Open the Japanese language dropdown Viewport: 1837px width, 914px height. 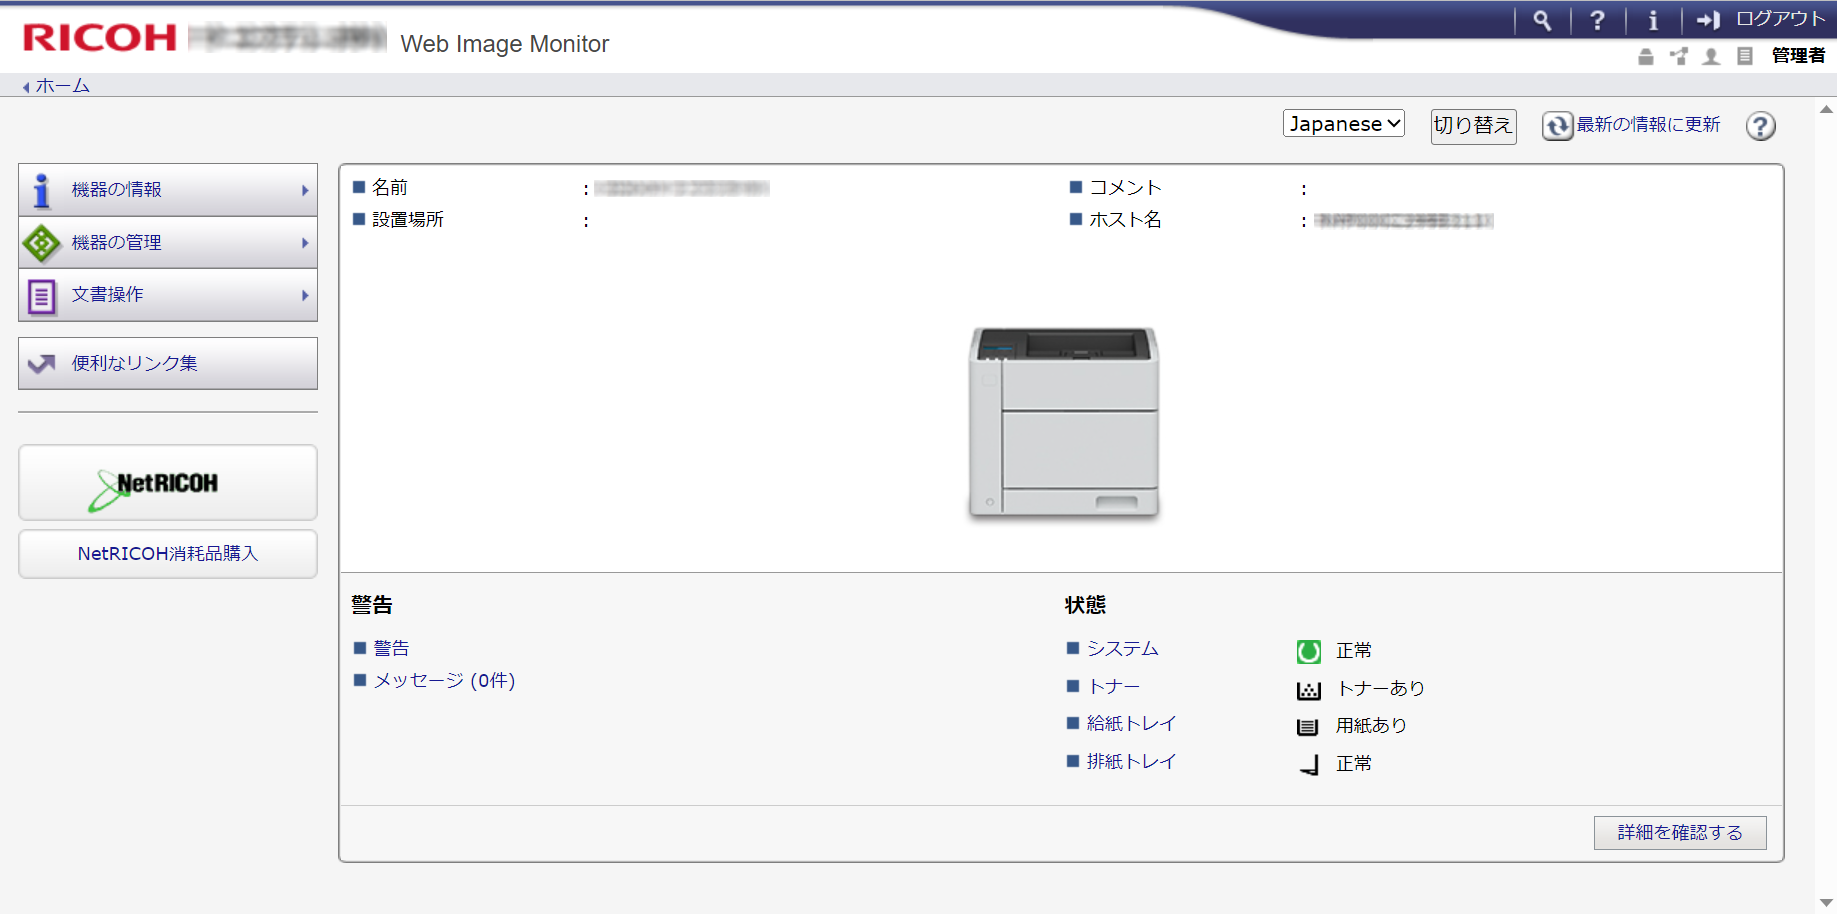tap(1344, 123)
